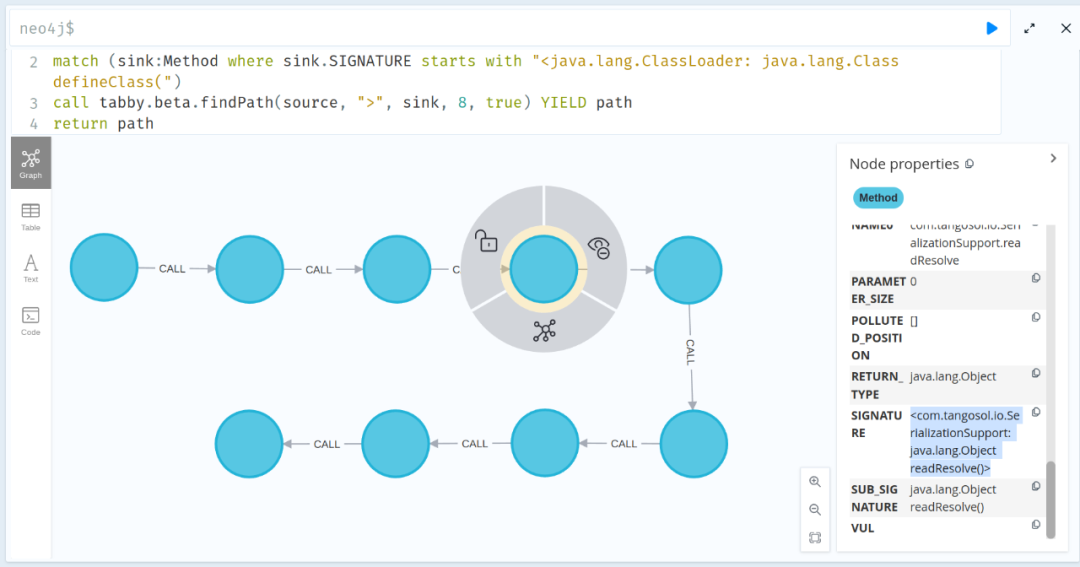This screenshot has height=567, width=1080.
Task: Switch to the Table view tab
Action: pos(31,216)
